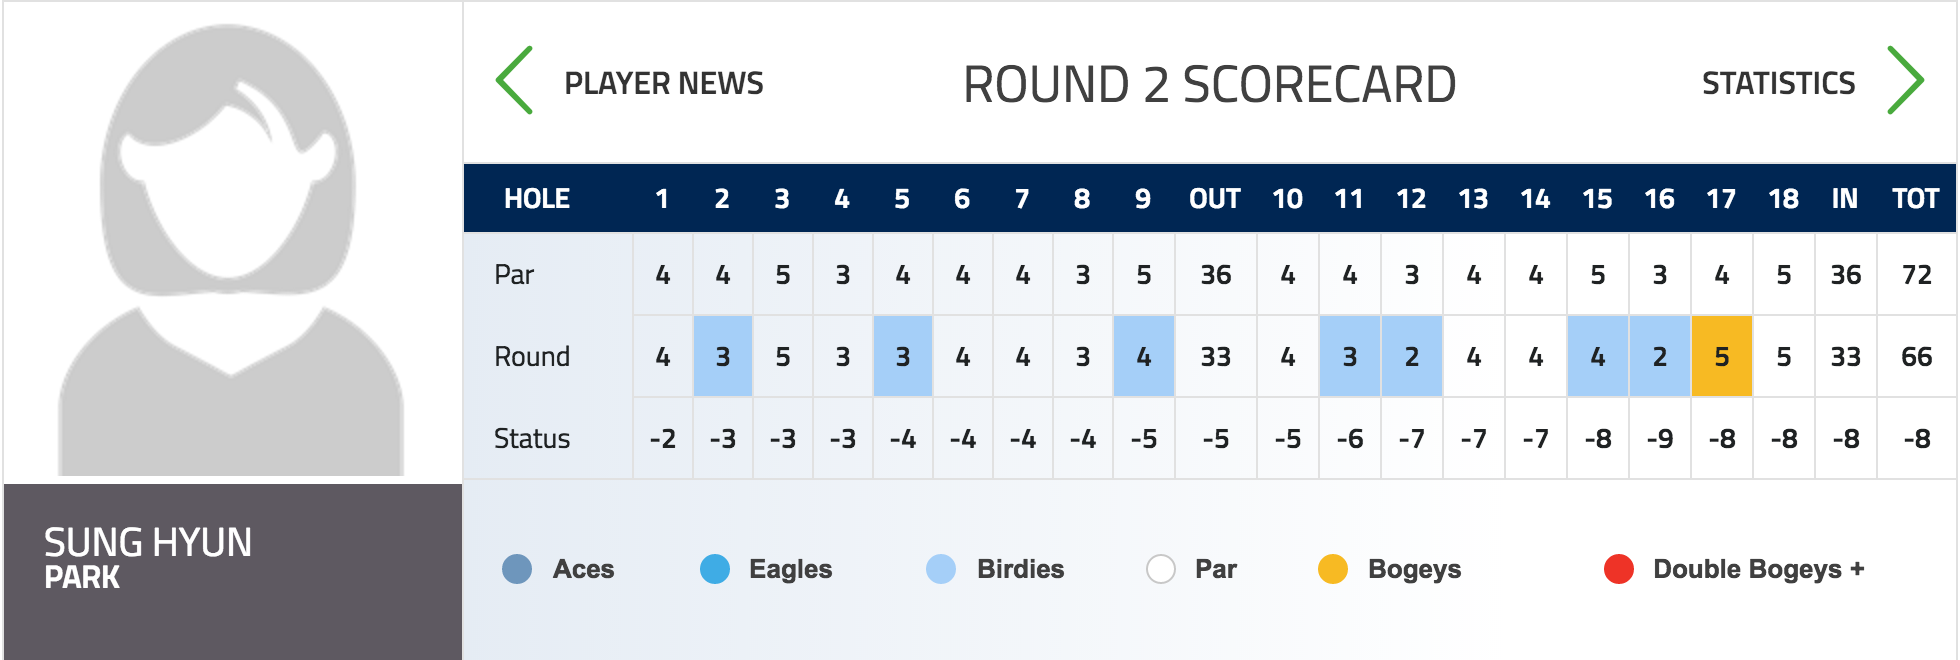Click the OUT column header
This screenshot has width=1960, height=660.
tap(1215, 199)
